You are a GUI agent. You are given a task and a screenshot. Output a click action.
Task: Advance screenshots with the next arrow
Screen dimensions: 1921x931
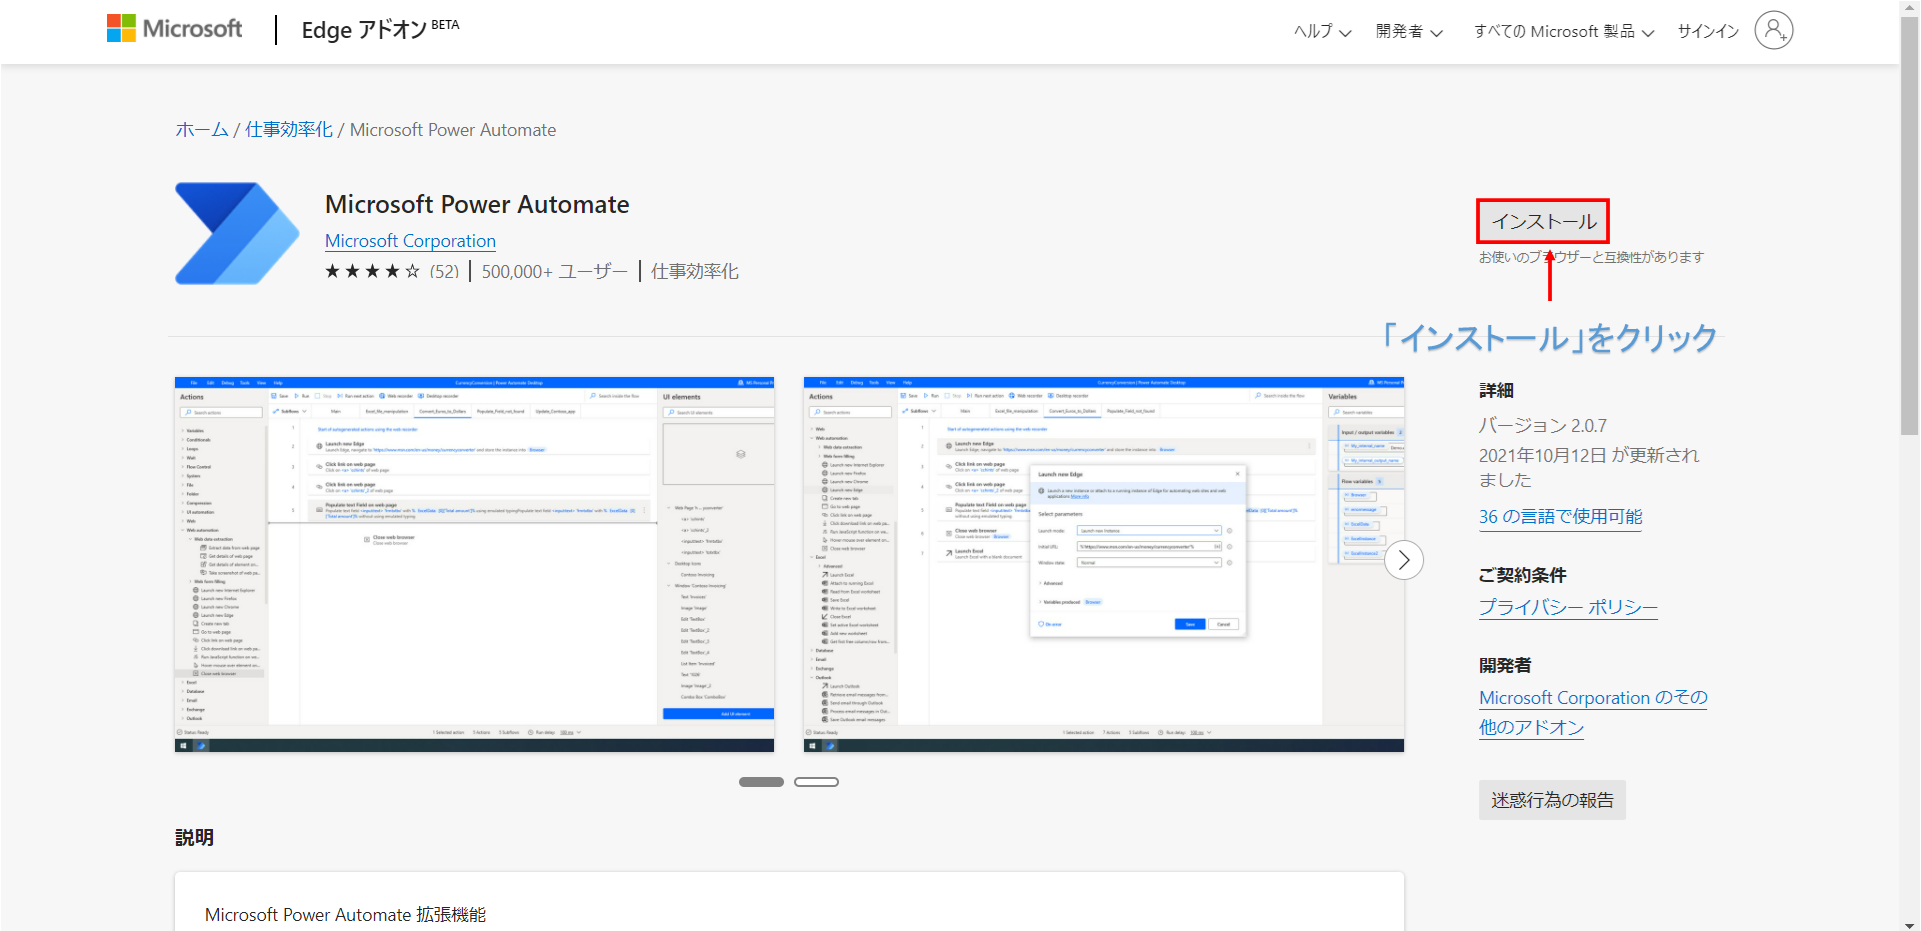1404,560
